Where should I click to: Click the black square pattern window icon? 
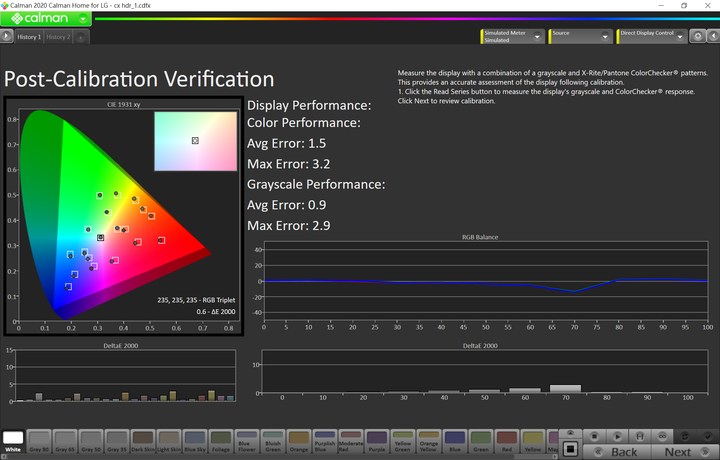click(x=570, y=448)
